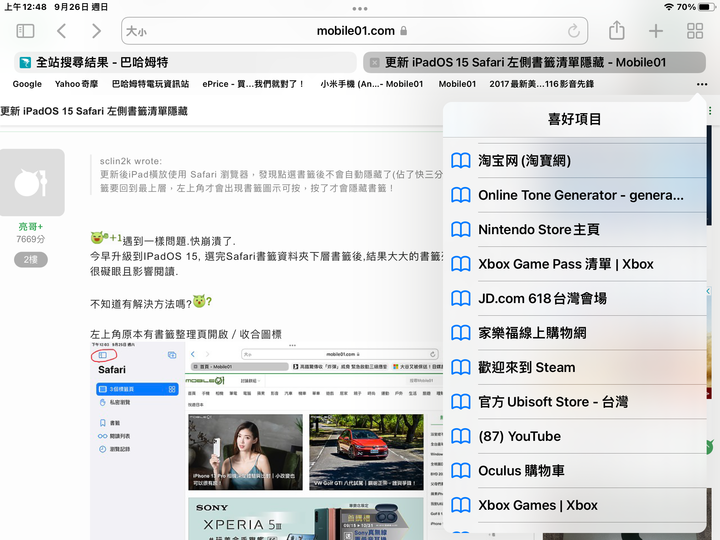This screenshot has width=720, height=540.
Task: Open 歡迎來到 Steam bookmark
Action: click(575, 367)
